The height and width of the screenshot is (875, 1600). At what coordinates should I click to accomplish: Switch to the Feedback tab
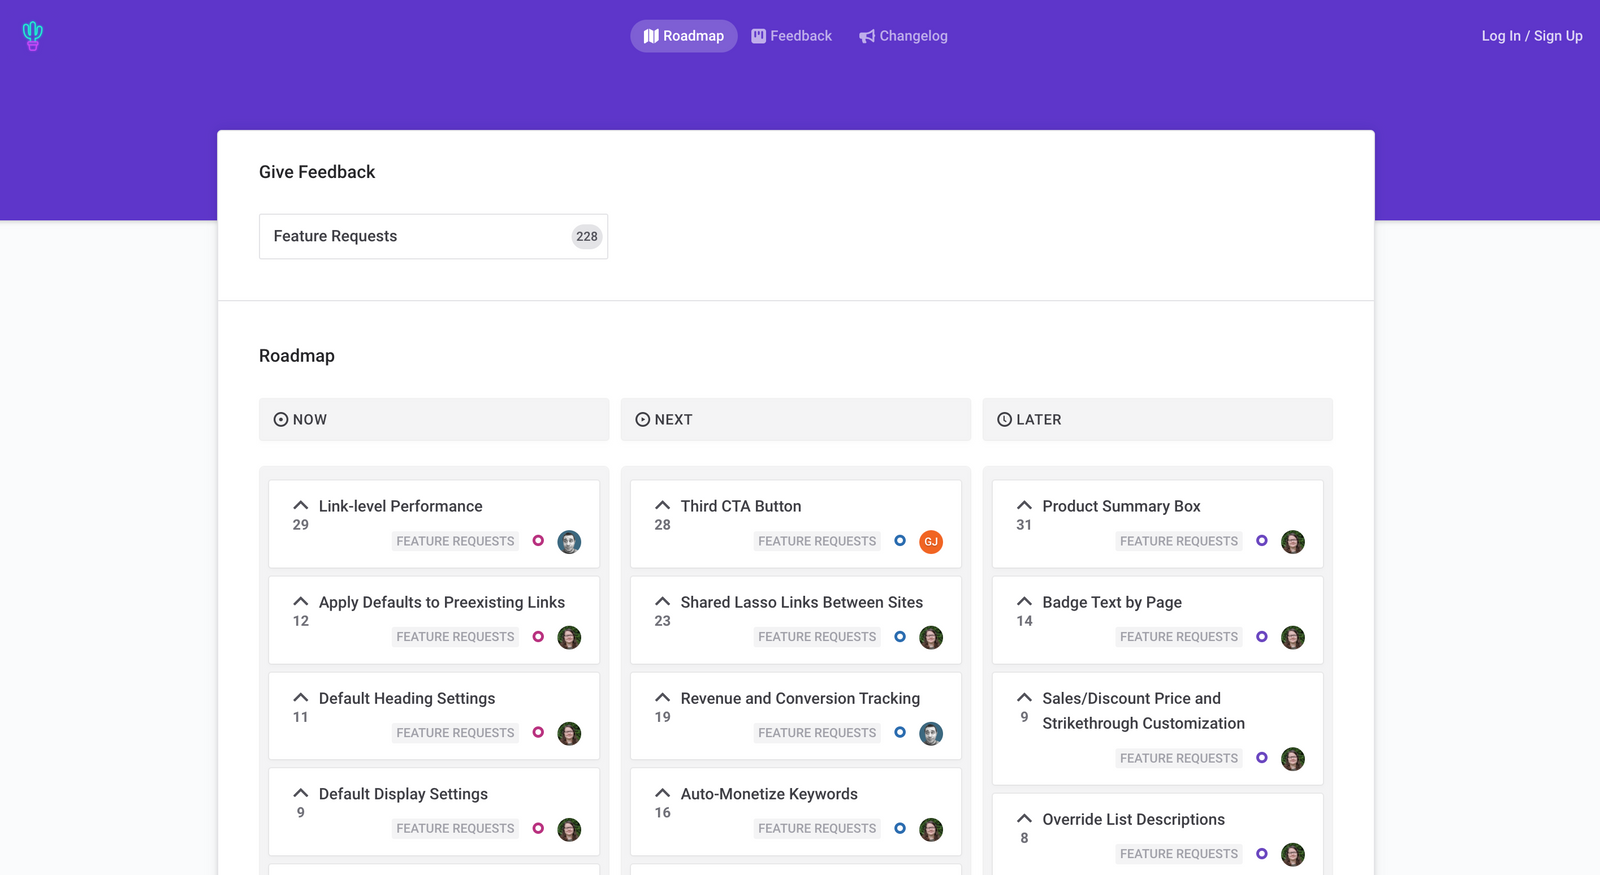coord(791,36)
